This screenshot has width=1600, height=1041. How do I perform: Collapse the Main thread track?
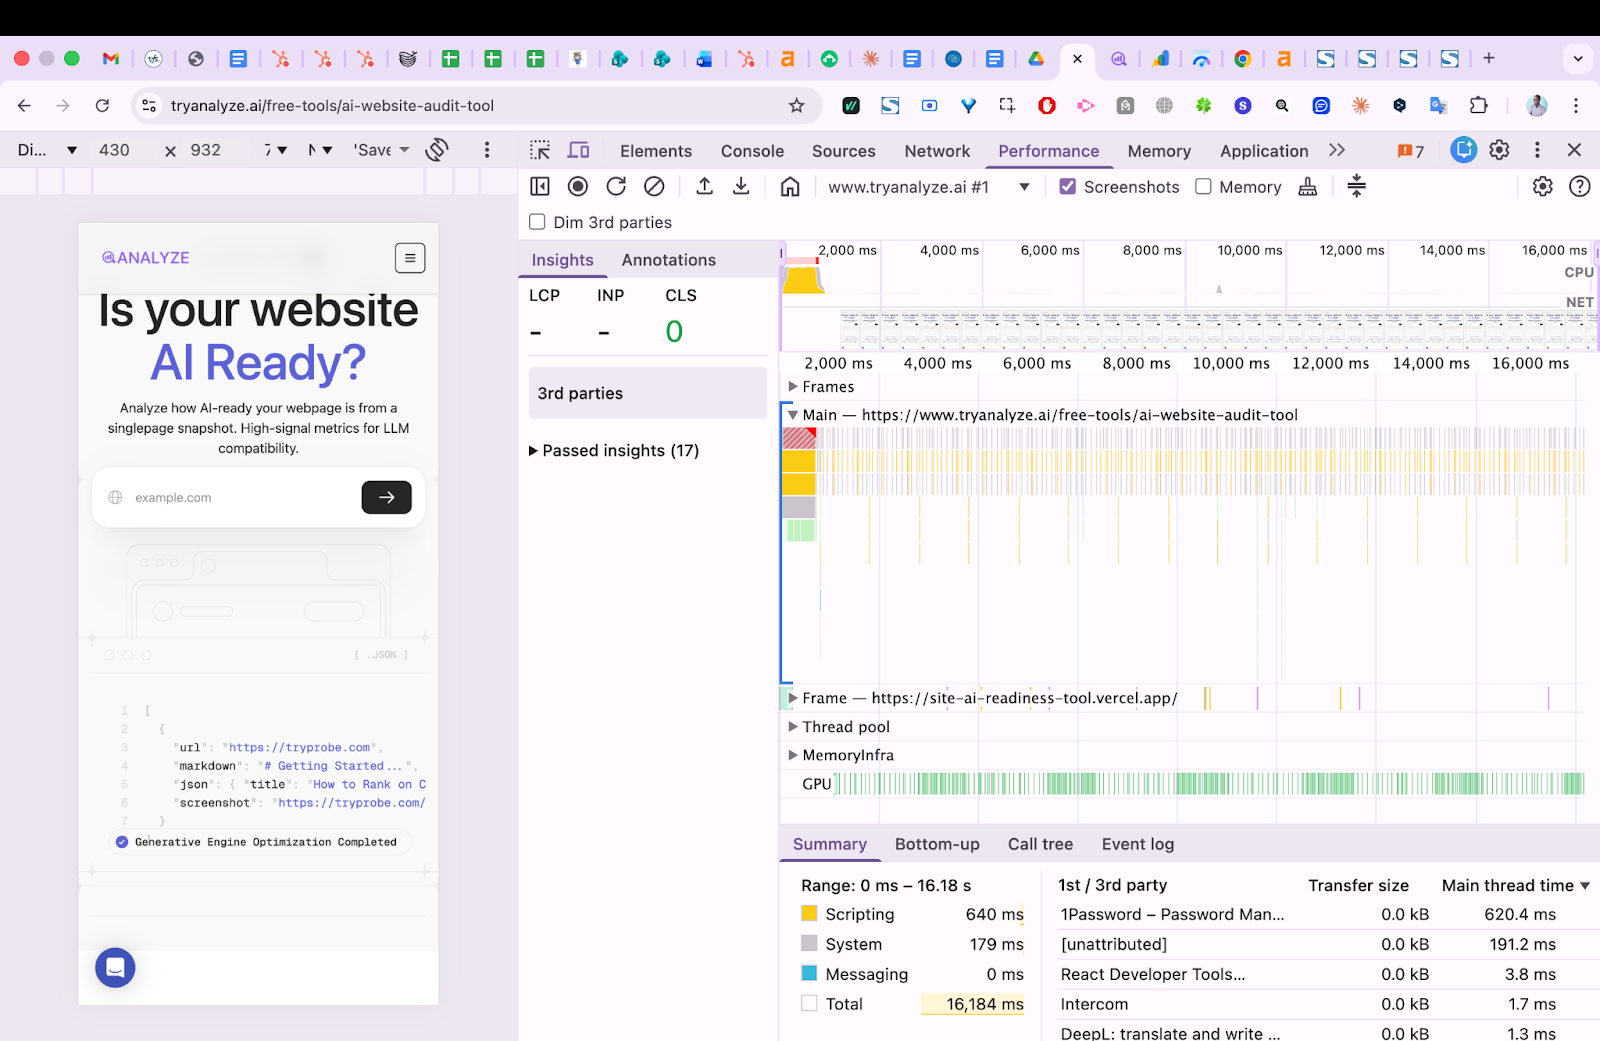point(792,414)
